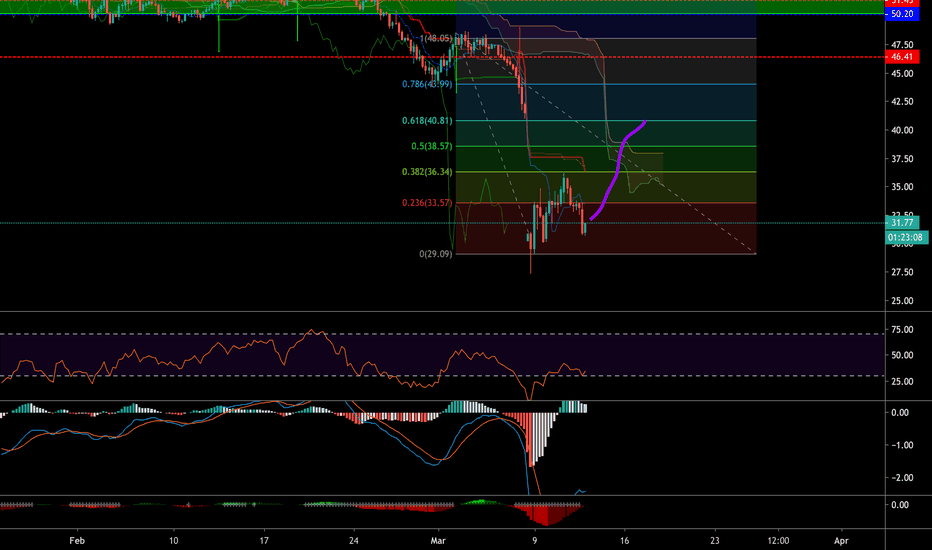Click the Feb date on time axis

coord(77,540)
